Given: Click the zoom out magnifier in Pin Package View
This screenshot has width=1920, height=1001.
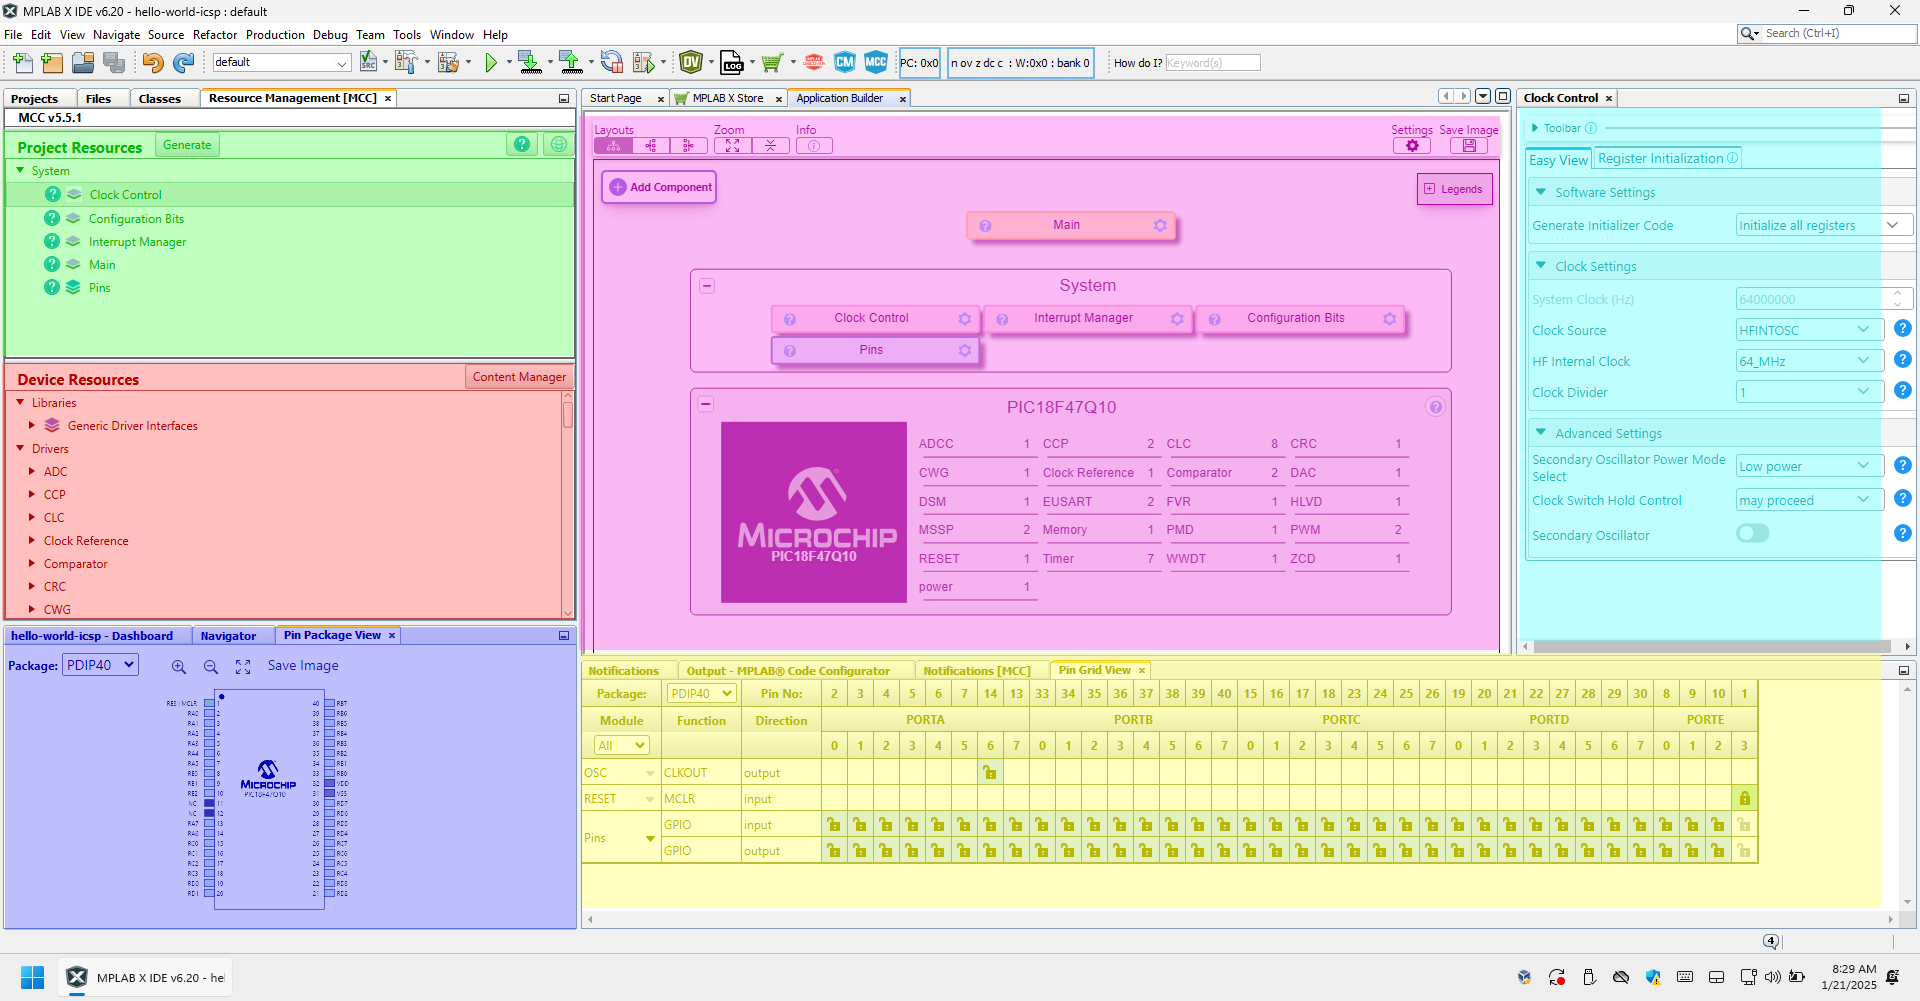Looking at the screenshot, I should pyautogui.click(x=211, y=667).
